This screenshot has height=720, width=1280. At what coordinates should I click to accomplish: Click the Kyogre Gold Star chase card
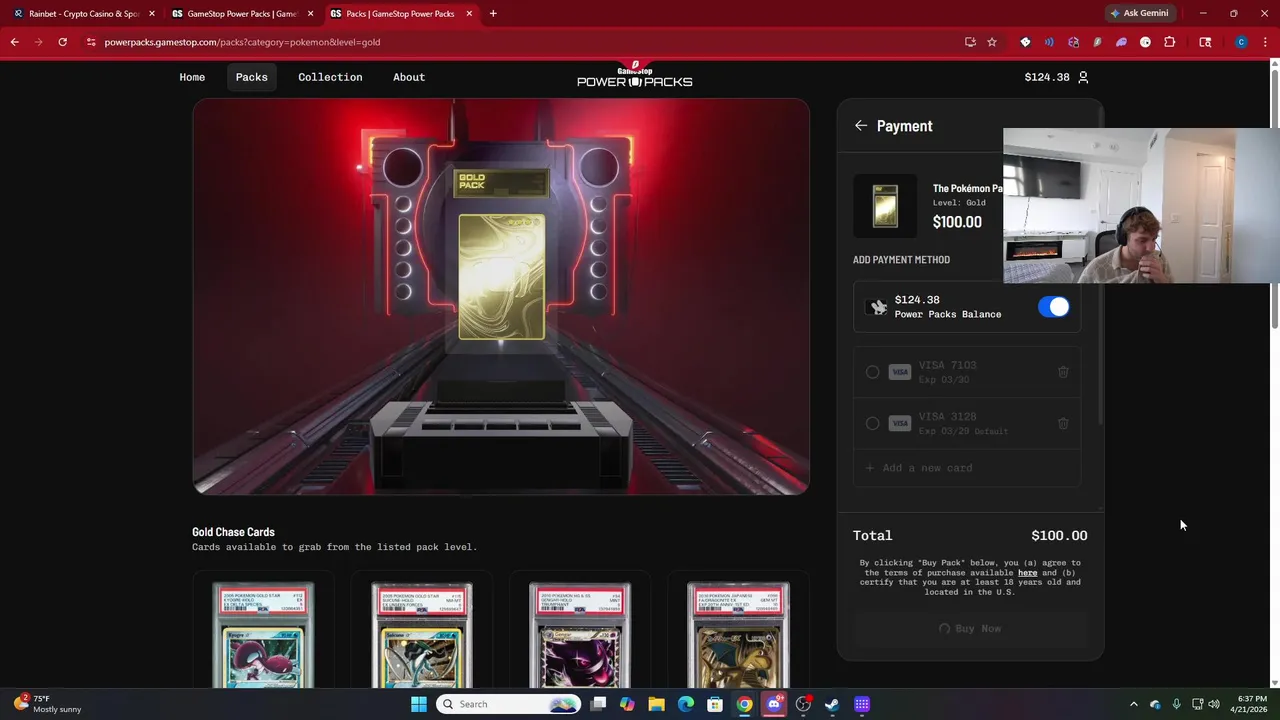coord(263,636)
